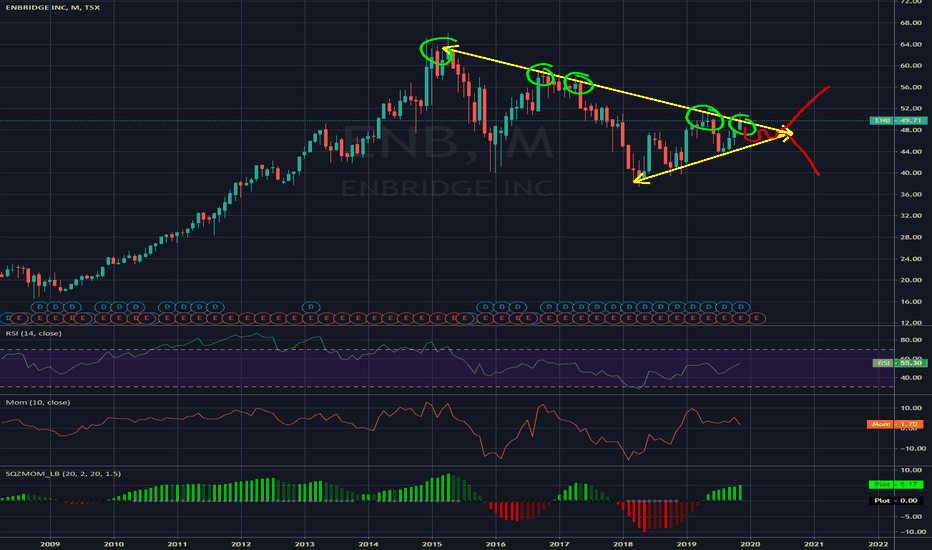Click the 68.00 price axis value
Screen dimensions: 932x550
(911, 23)
